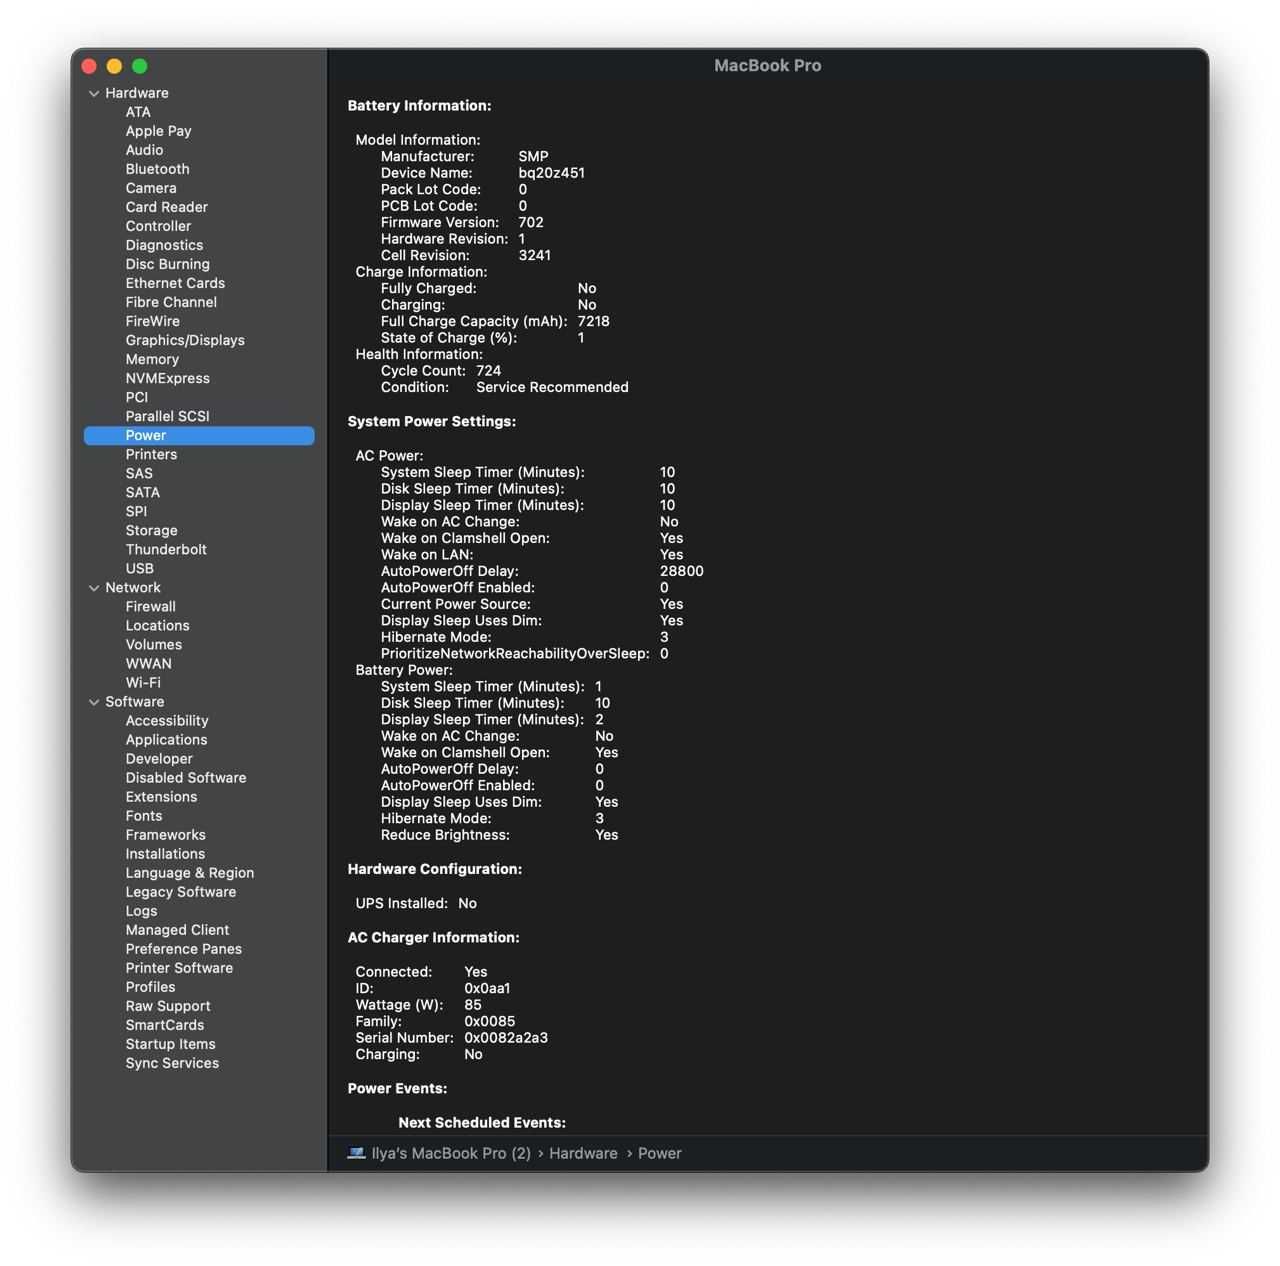Image resolution: width=1280 pixels, height=1266 pixels.
Task: Select Disabled Software entry
Action: 186,778
